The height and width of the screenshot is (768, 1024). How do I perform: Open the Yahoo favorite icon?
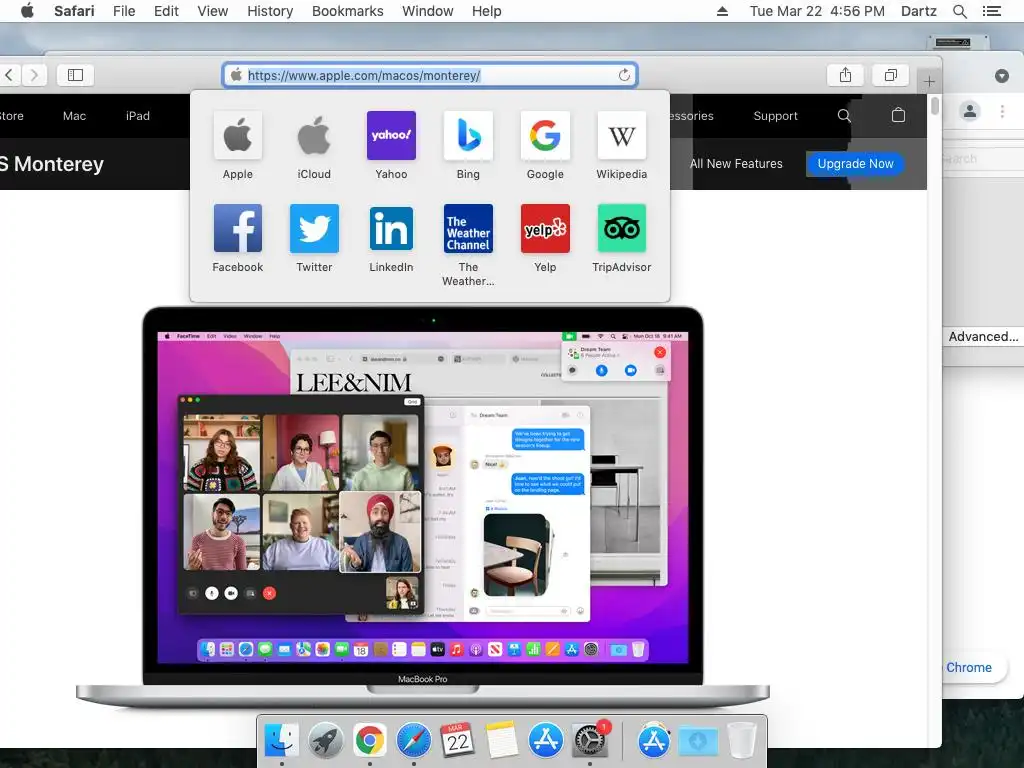click(391, 136)
